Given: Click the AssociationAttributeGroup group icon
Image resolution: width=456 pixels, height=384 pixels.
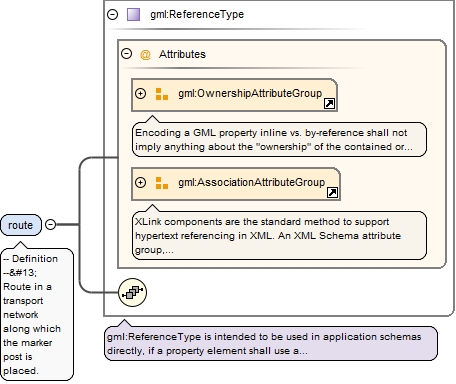Looking at the screenshot, I should click(x=162, y=183).
